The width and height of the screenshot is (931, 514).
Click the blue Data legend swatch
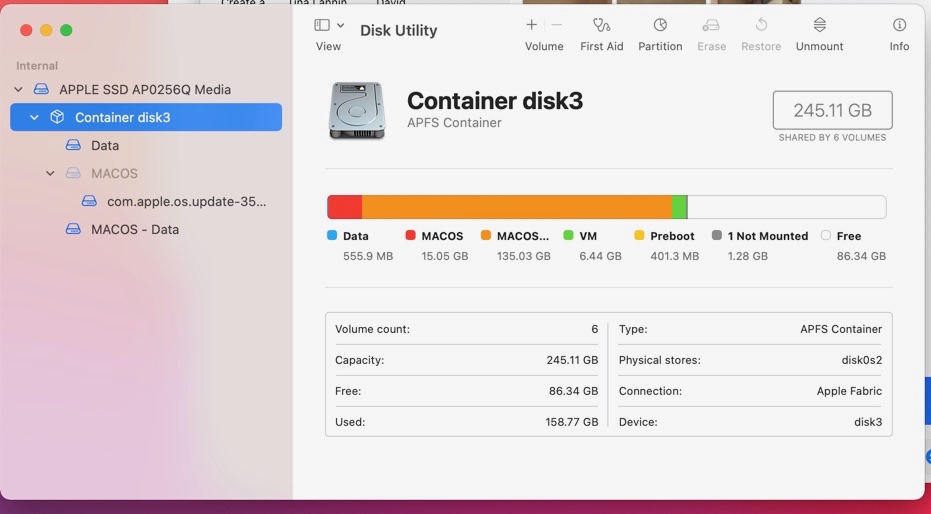tap(332, 236)
